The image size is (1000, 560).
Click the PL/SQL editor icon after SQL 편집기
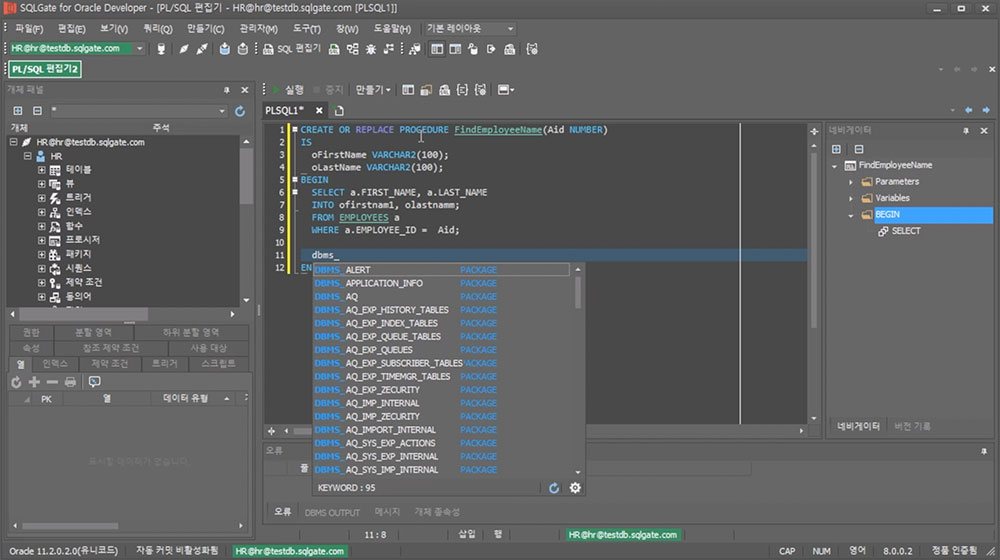(x=334, y=48)
